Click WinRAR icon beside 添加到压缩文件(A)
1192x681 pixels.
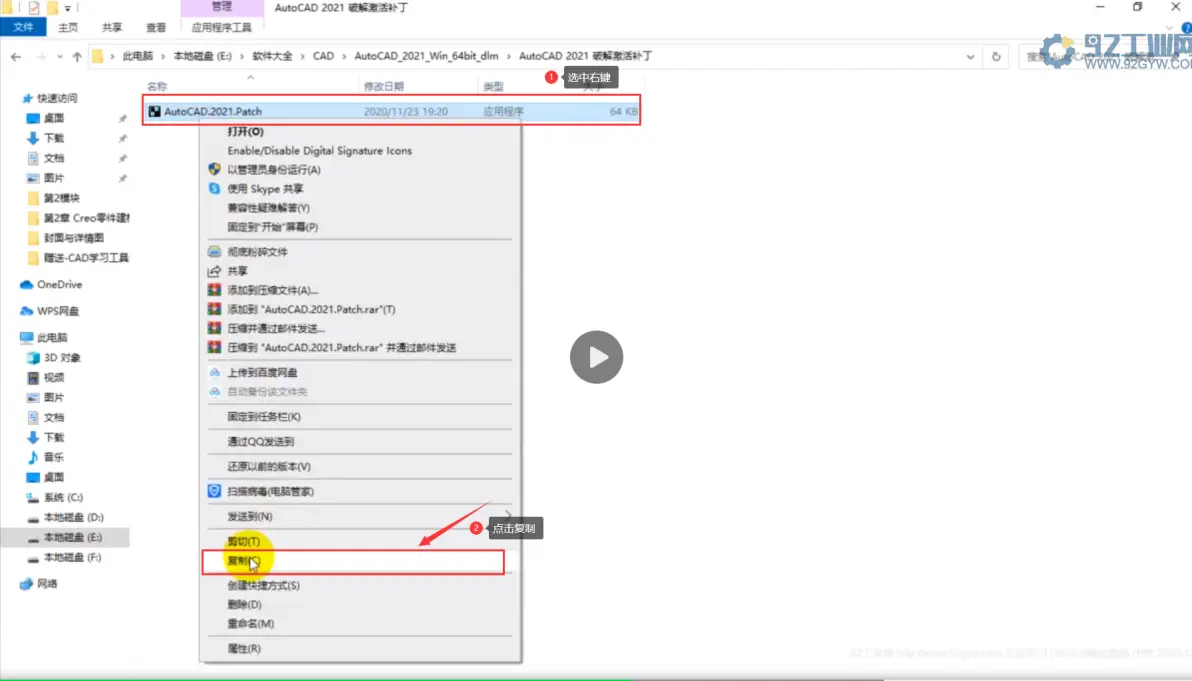point(214,290)
